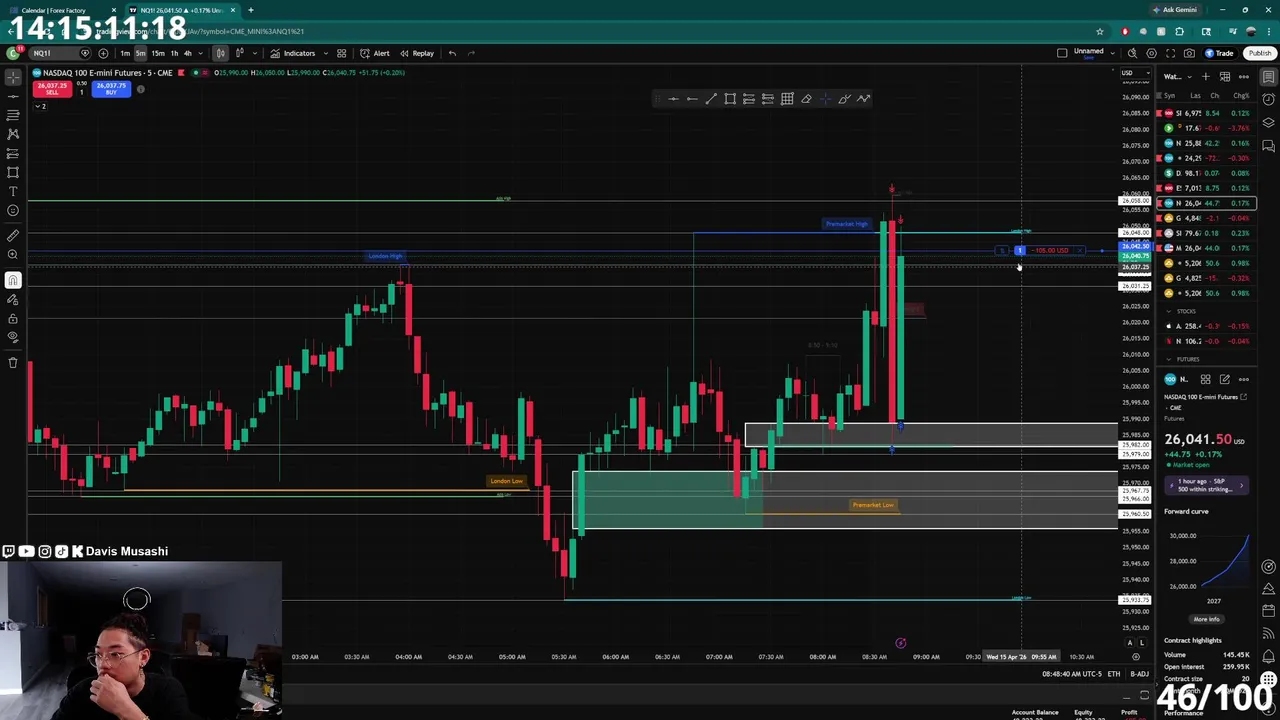Toggle the ADJ adjustment button
Image resolution: width=1280 pixels, height=720 pixels.
pos(1139,674)
